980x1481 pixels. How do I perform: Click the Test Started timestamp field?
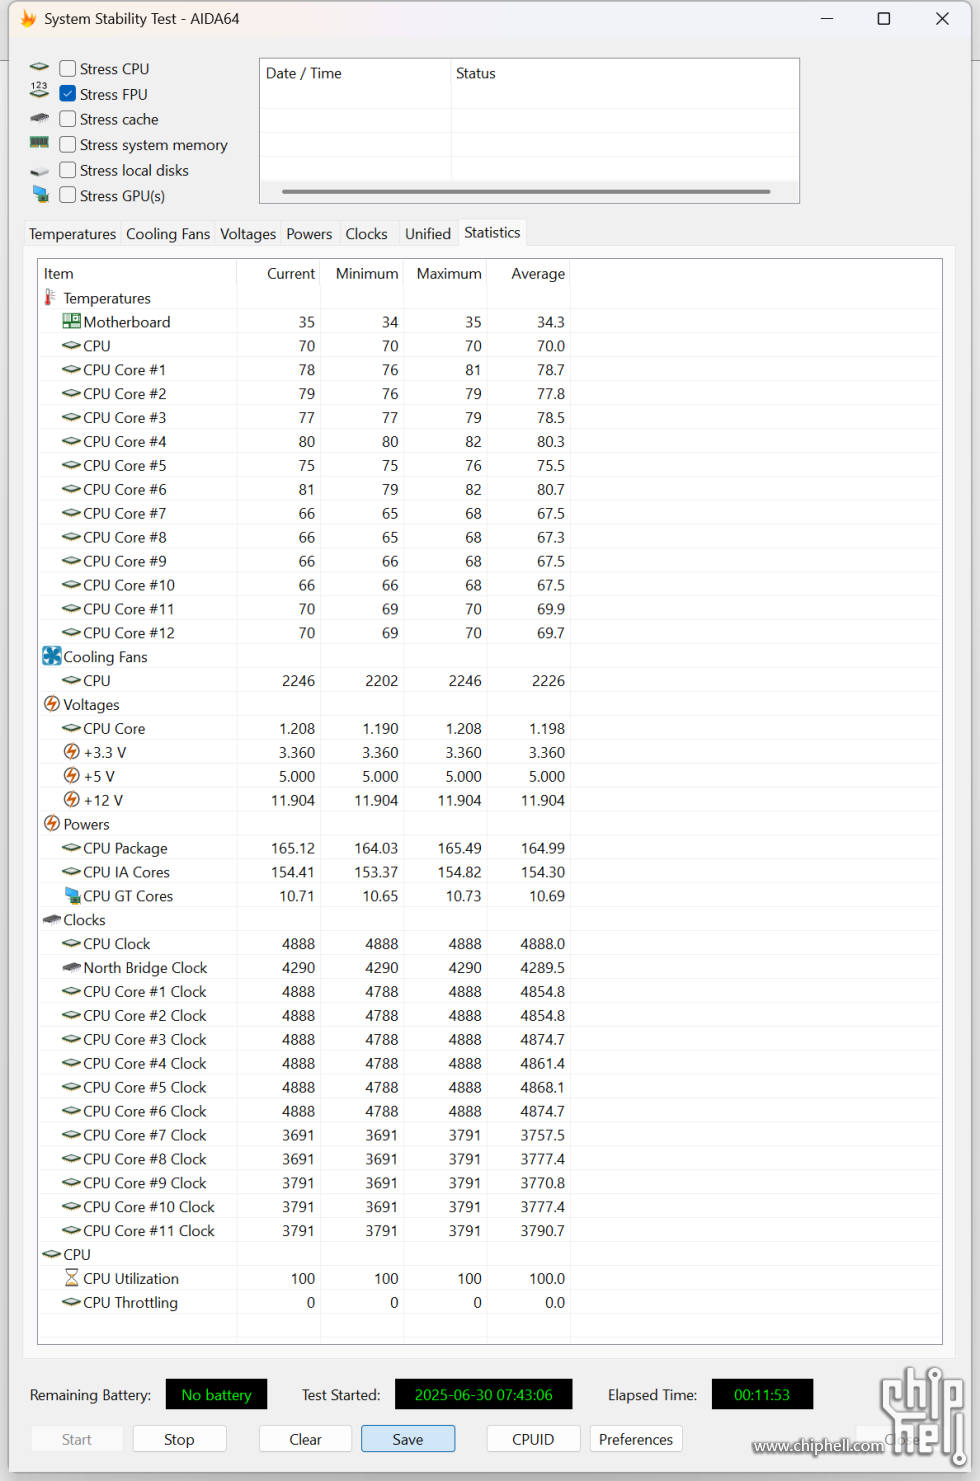click(x=483, y=1394)
